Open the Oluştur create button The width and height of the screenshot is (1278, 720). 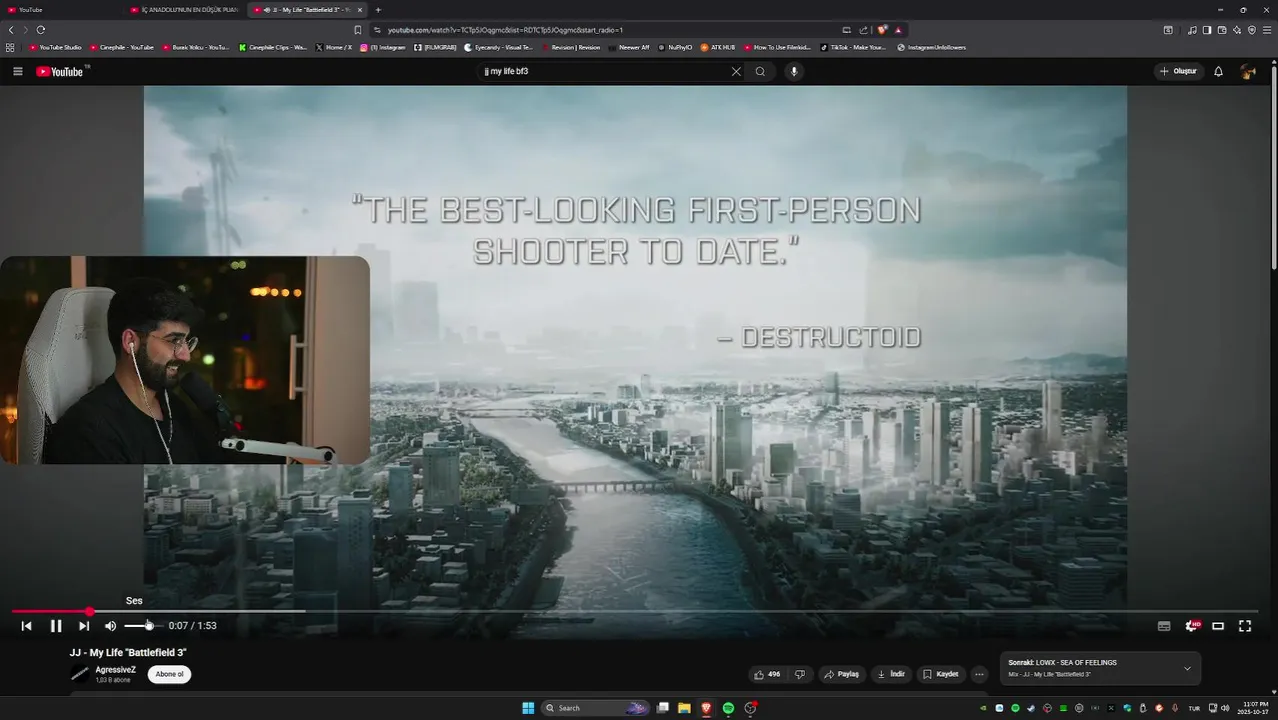pyautogui.click(x=1178, y=71)
